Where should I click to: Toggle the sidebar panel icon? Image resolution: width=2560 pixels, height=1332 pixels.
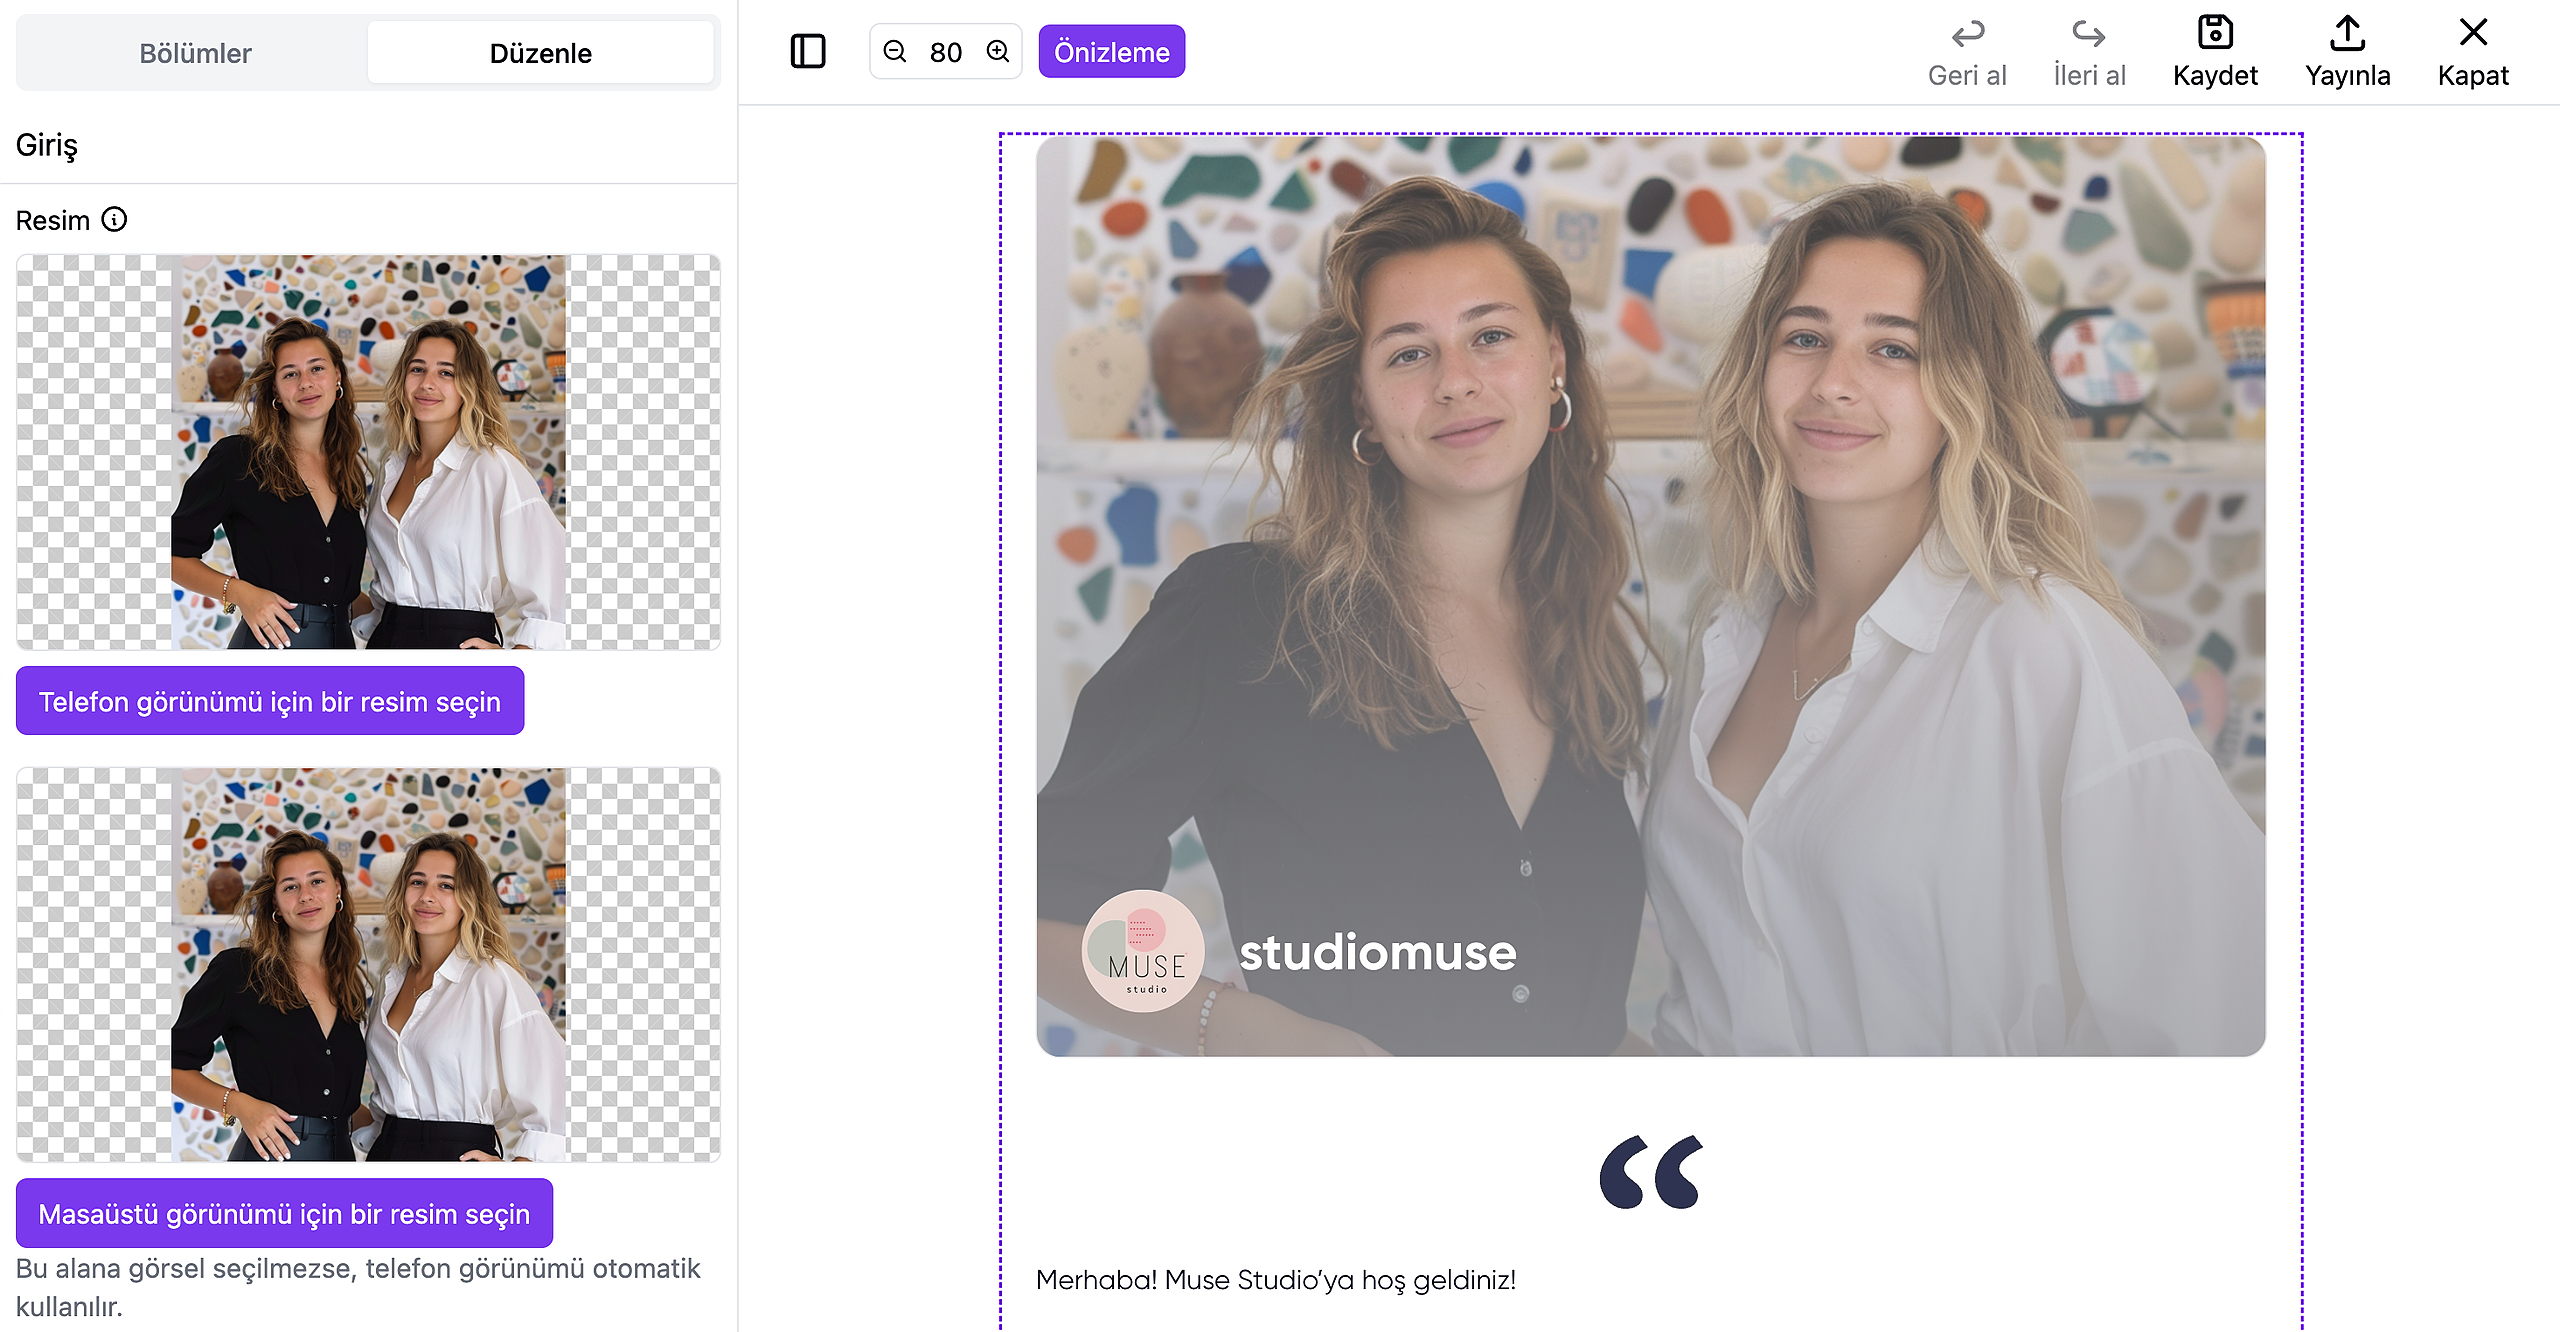pos(808,51)
